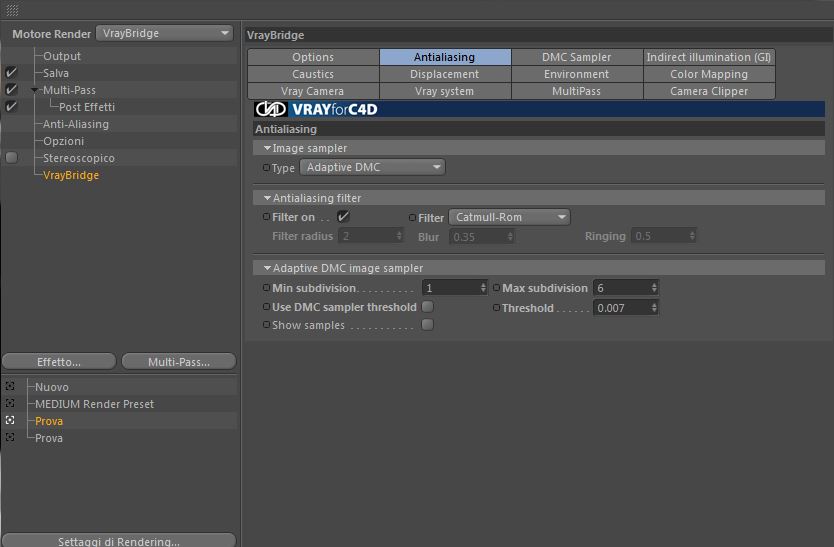834x547 pixels.
Task: Click the VRAYforC4D logo icon
Action: coord(271,109)
